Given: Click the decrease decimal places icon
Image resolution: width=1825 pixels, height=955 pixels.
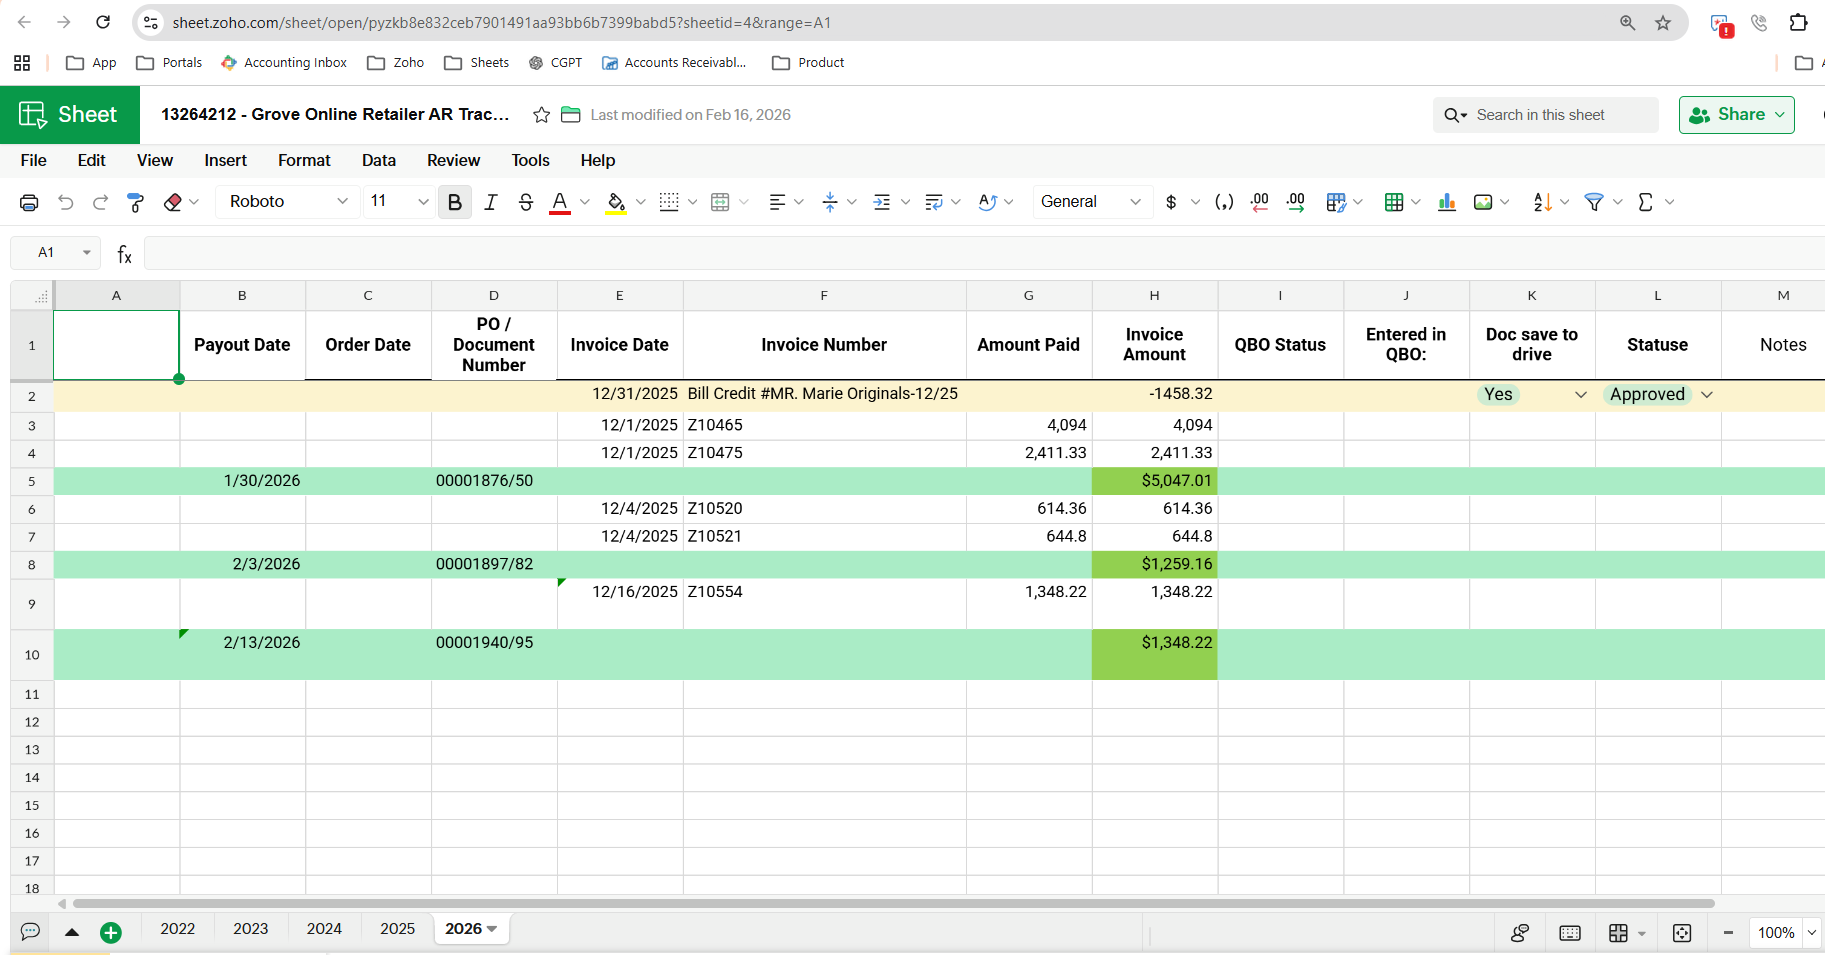Looking at the screenshot, I should click(x=1259, y=202).
